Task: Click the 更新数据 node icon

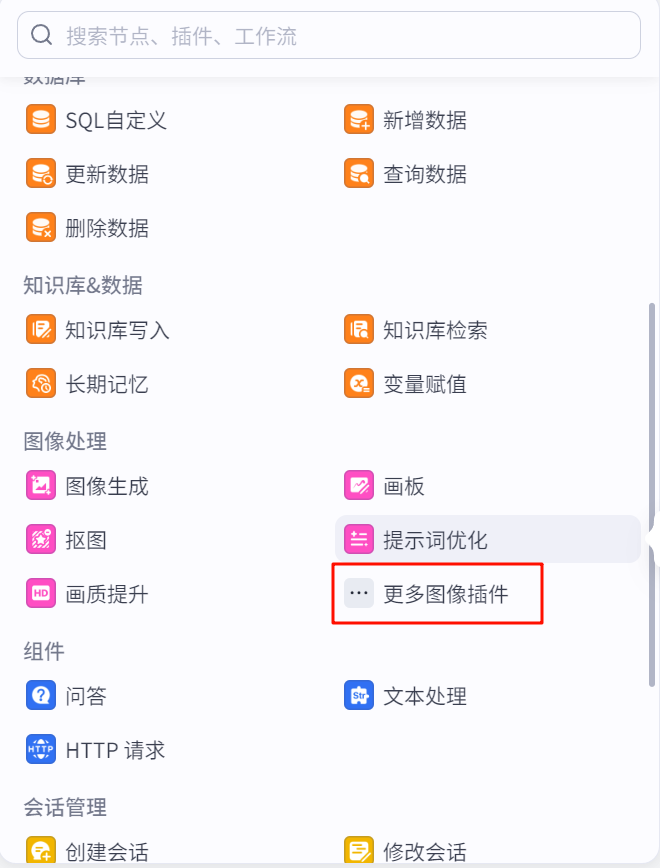Action: click(41, 174)
